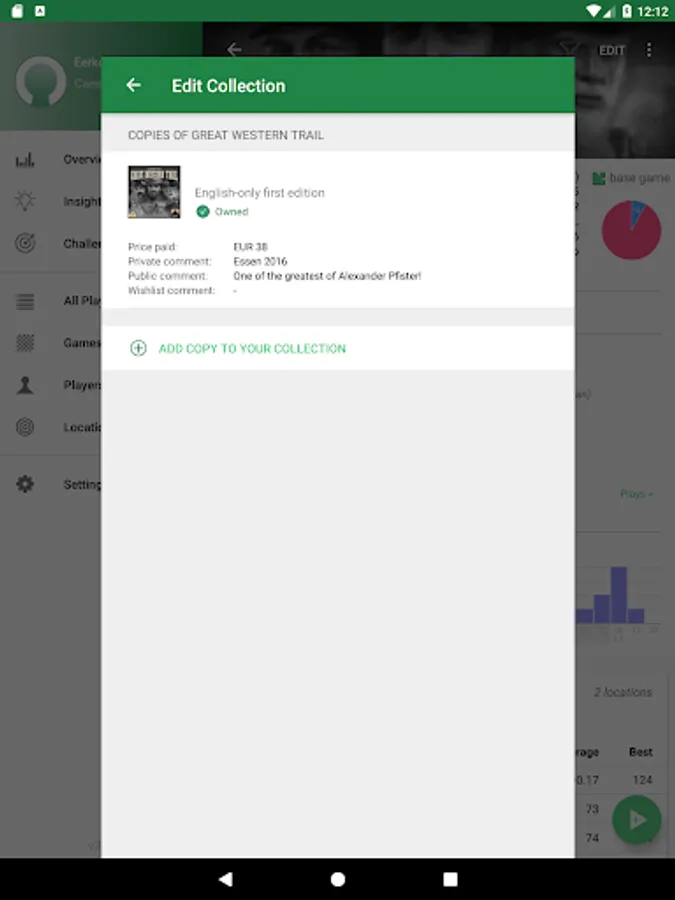Tap the SD card notification icon
Image resolution: width=675 pixels, height=900 pixels.
coord(17,11)
